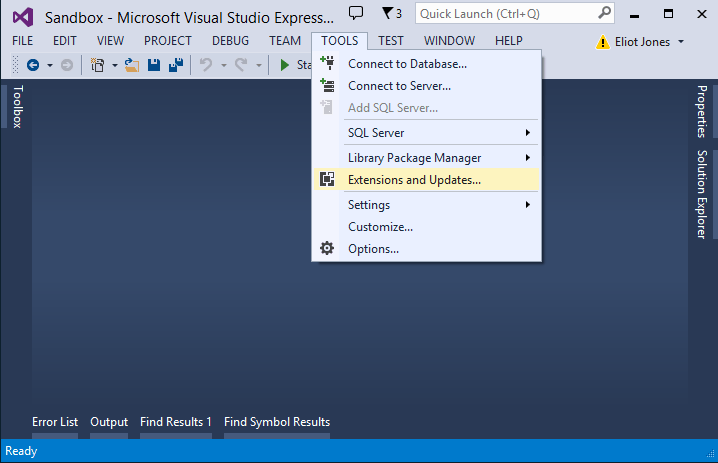This screenshot has height=463, width=718.
Task: Close the open TOOLS menu
Action: click(x=339, y=41)
